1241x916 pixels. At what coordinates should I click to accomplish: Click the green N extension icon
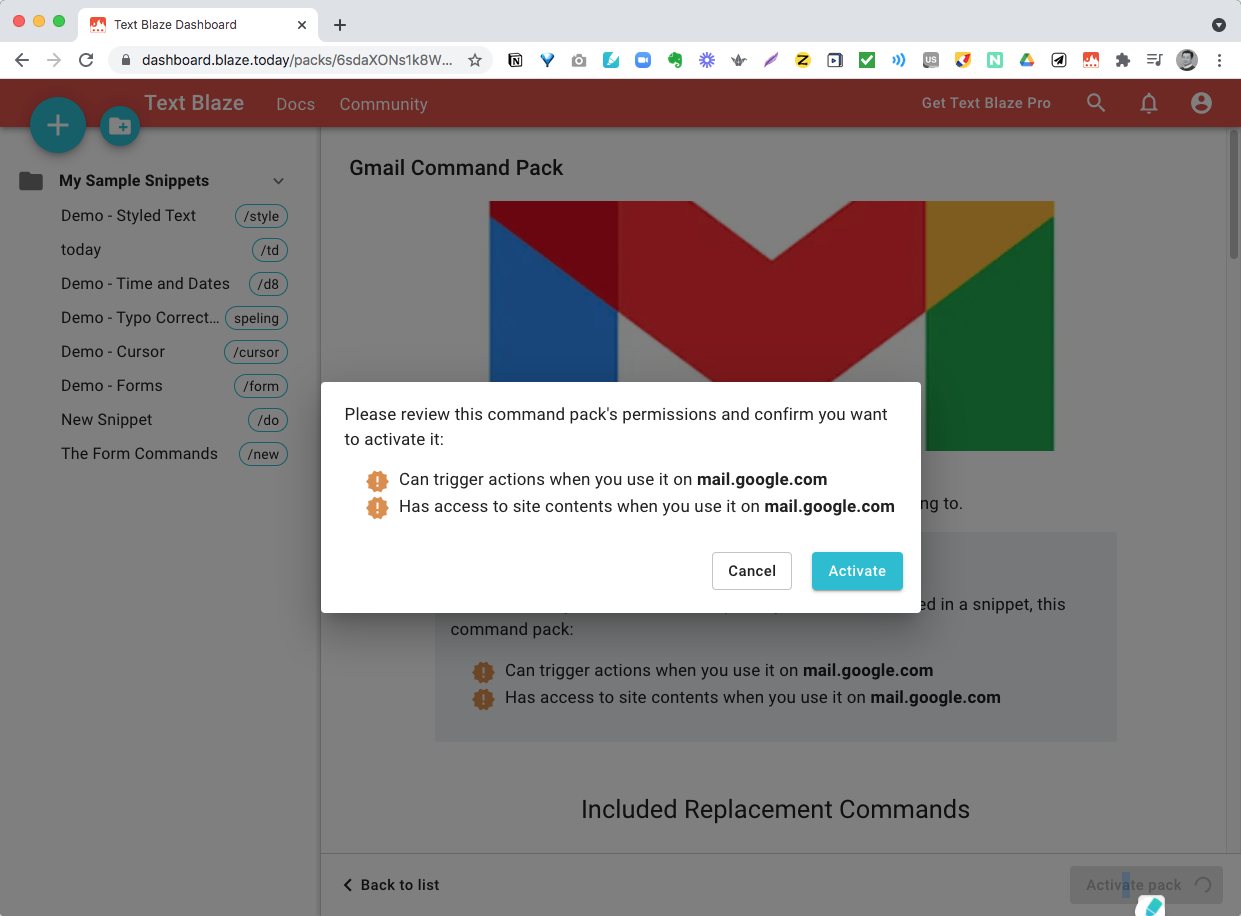coord(995,60)
